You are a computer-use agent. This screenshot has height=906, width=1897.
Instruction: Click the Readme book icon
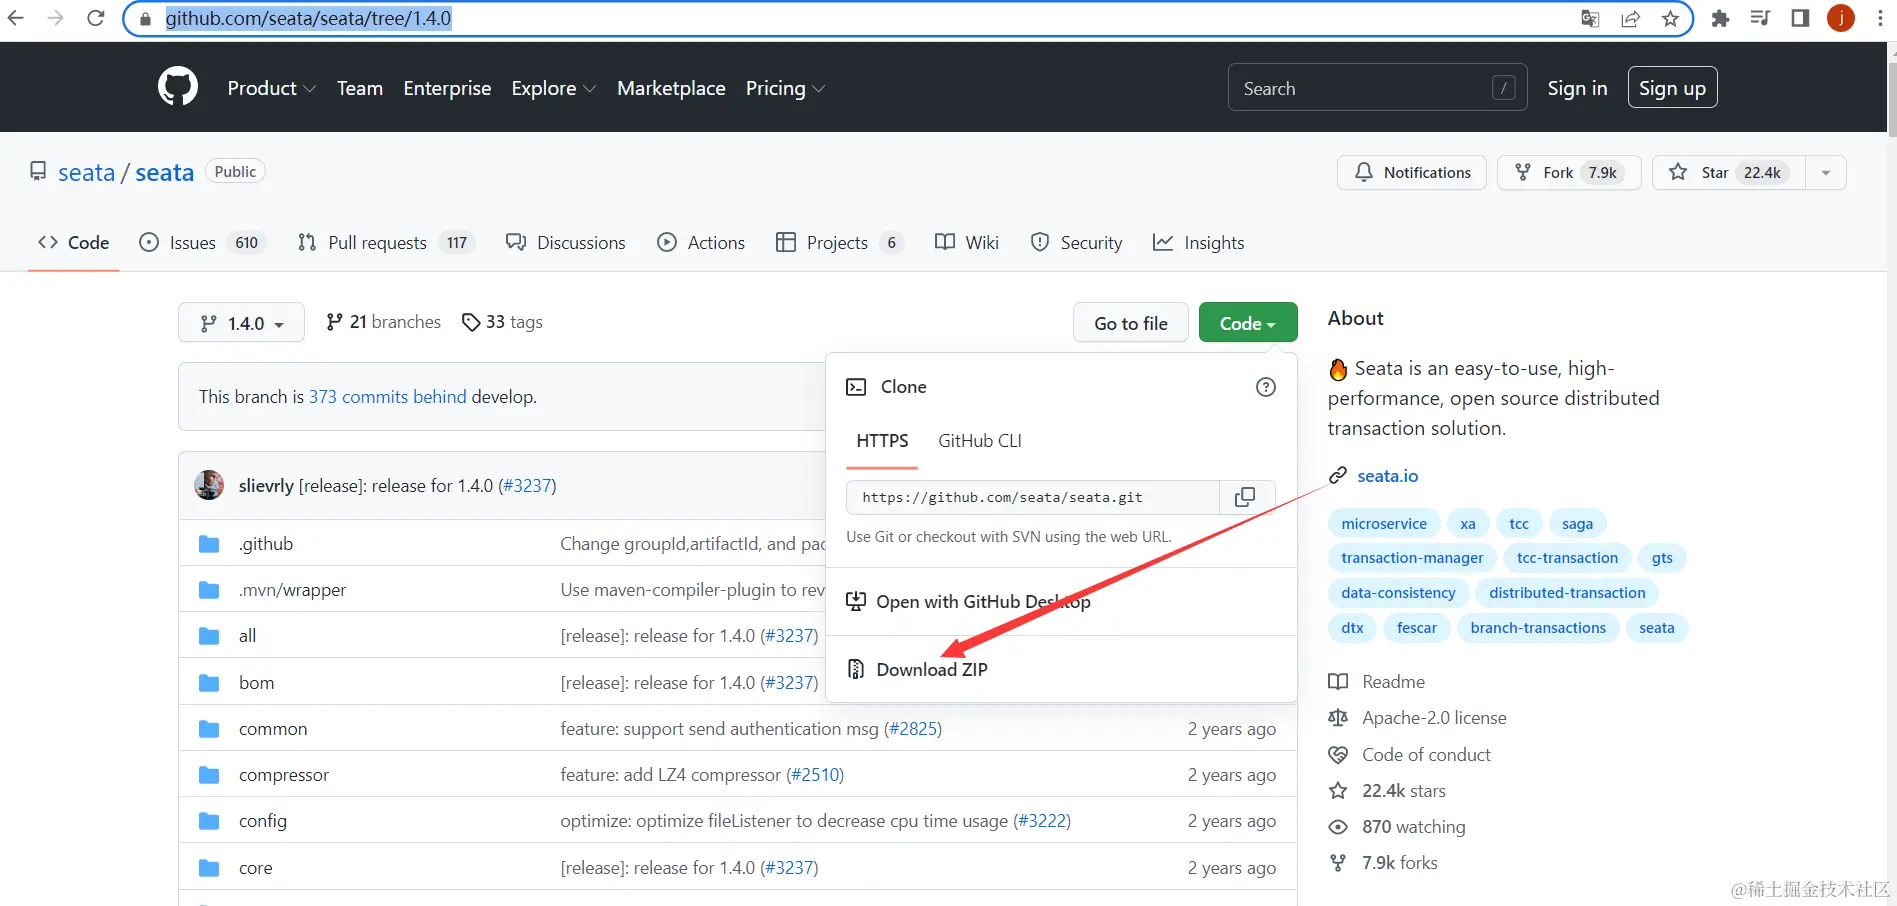(x=1338, y=682)
